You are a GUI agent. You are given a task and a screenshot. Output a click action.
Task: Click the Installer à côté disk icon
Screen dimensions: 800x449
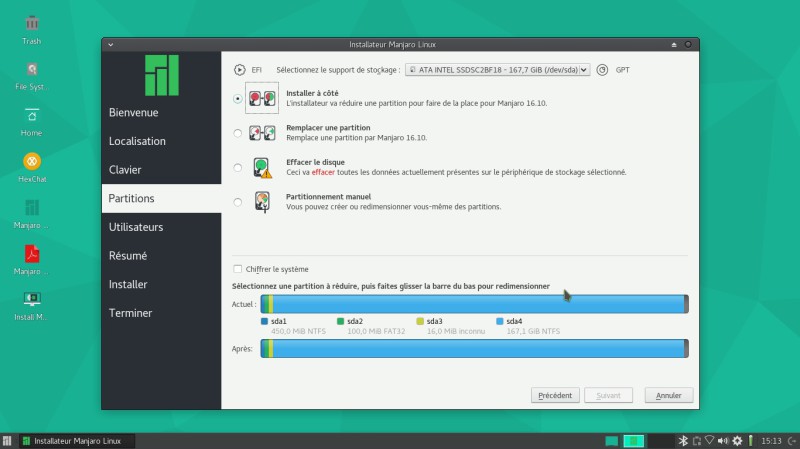click(x=262, y=98)
